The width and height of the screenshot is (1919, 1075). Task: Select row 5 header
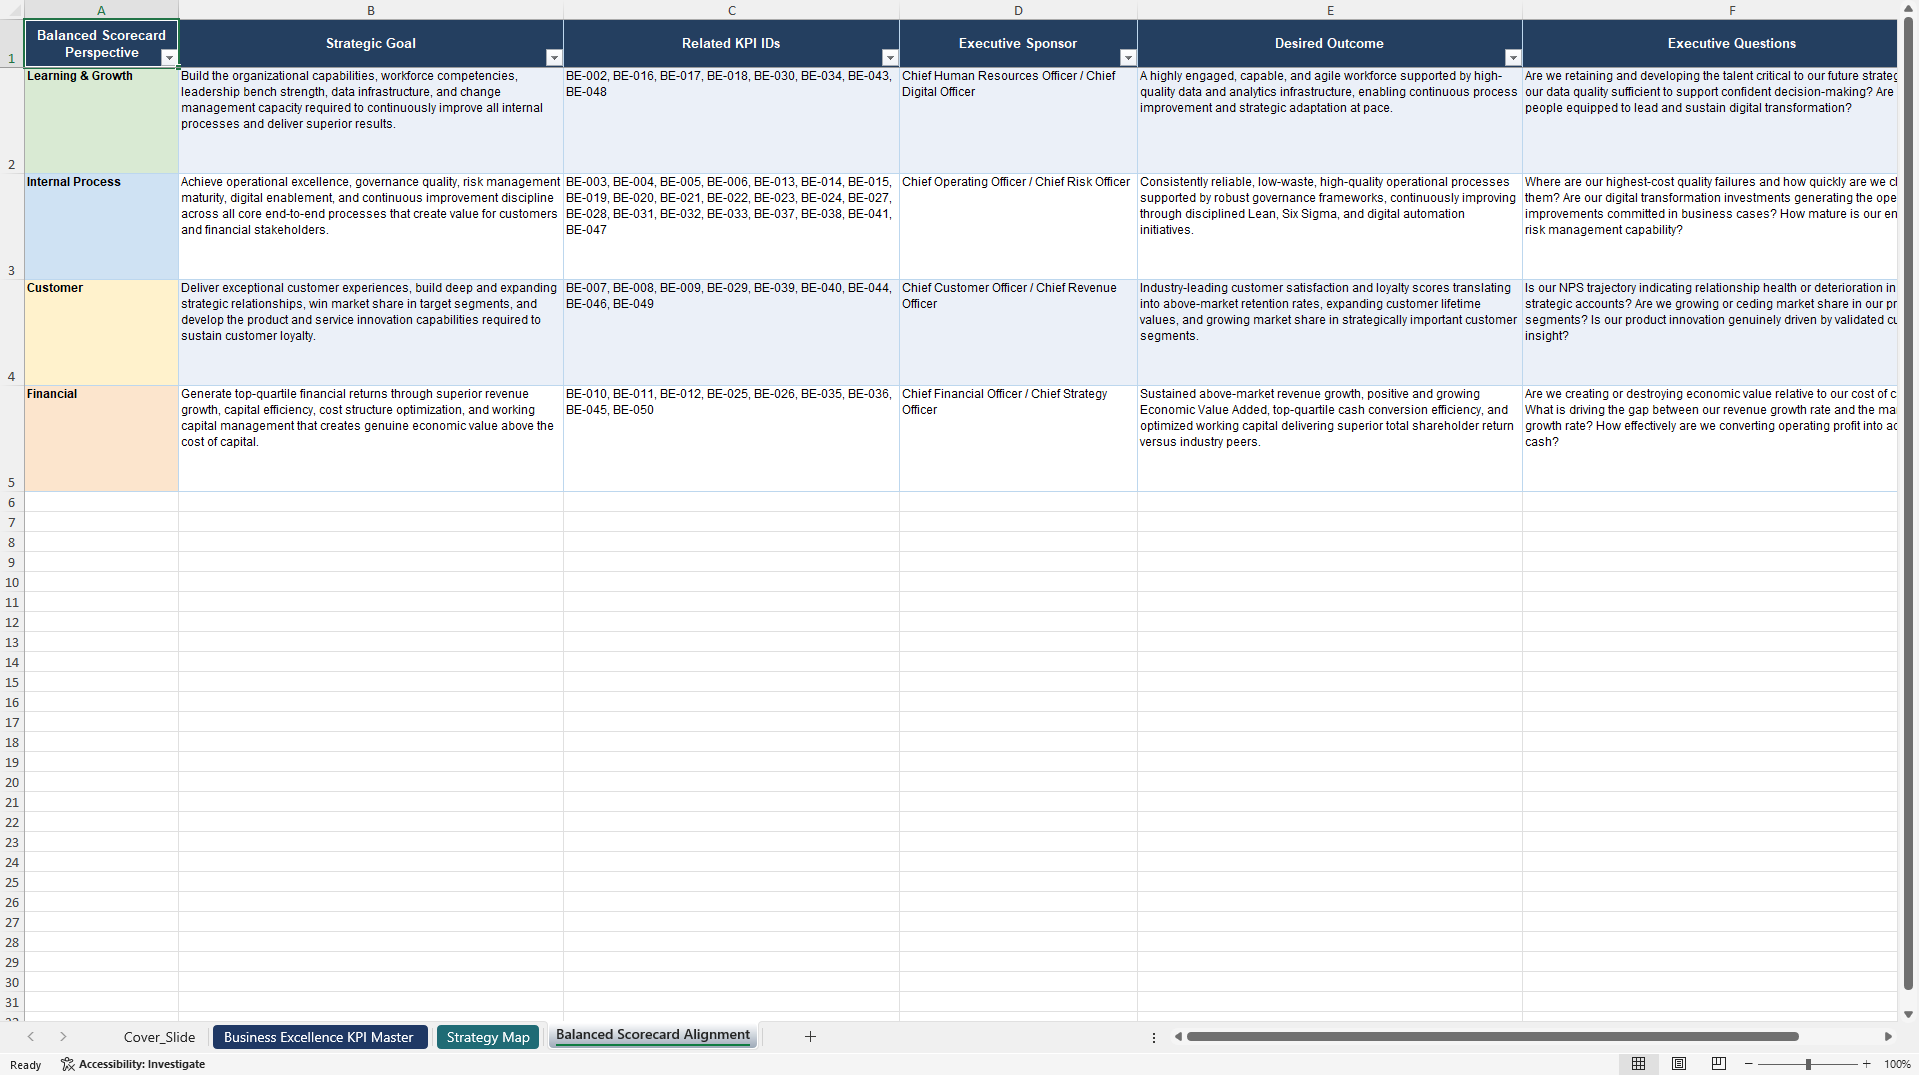click(12, 439)
